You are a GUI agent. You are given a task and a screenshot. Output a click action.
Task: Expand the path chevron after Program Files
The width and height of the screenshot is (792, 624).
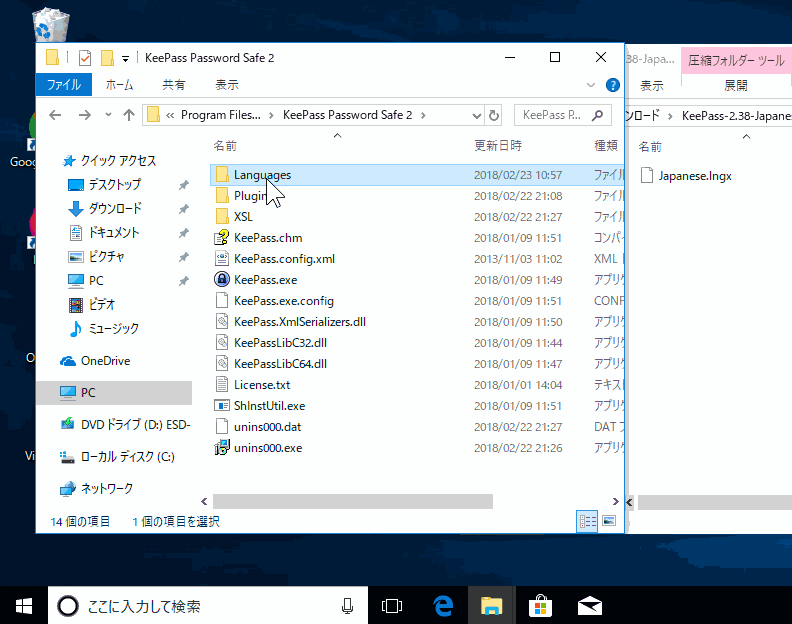coord(271,115)
